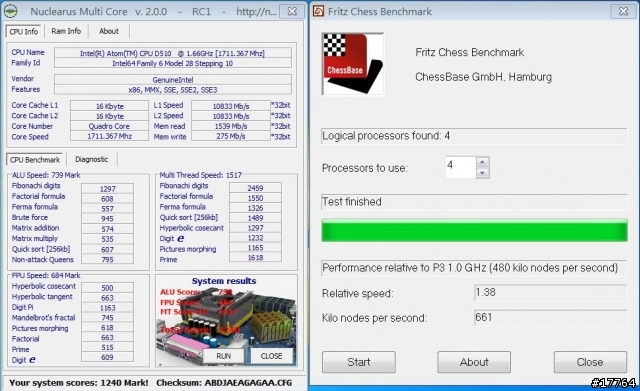This screenshot has height=391, width=640.
Task: Click the Logical processors found: 4 field
Action: (474, 136)
